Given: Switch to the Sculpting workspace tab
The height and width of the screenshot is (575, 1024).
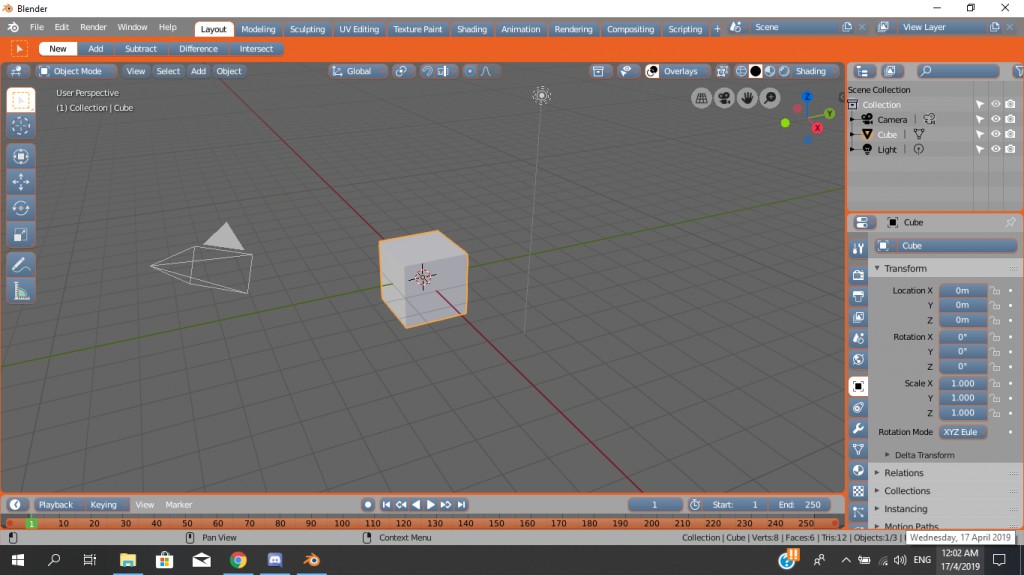Looking at the screenshot, I should [x=307, y=29].
